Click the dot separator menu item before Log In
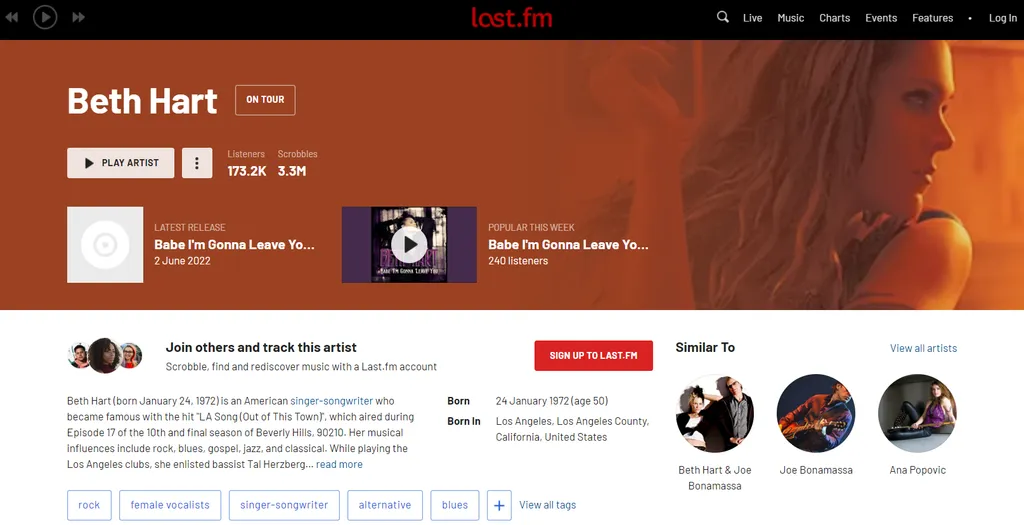 point(970,18)
